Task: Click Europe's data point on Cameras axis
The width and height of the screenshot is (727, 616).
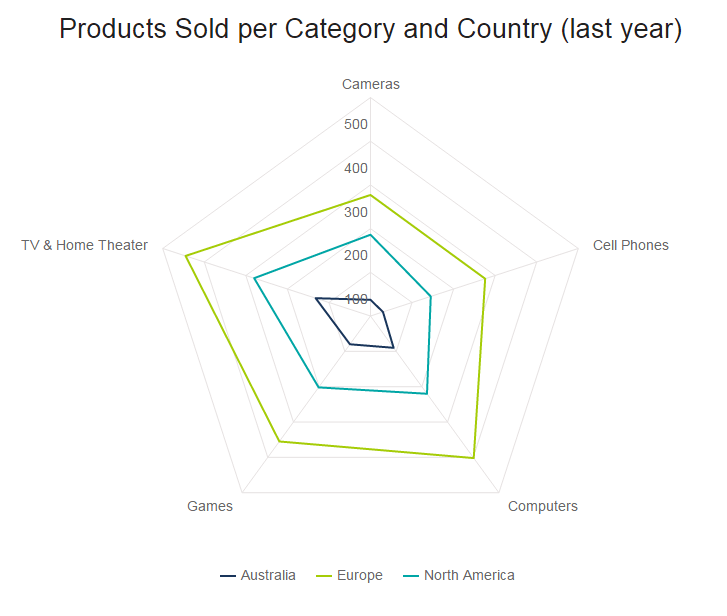Action: pyautogui.click(x=370, y=195)
